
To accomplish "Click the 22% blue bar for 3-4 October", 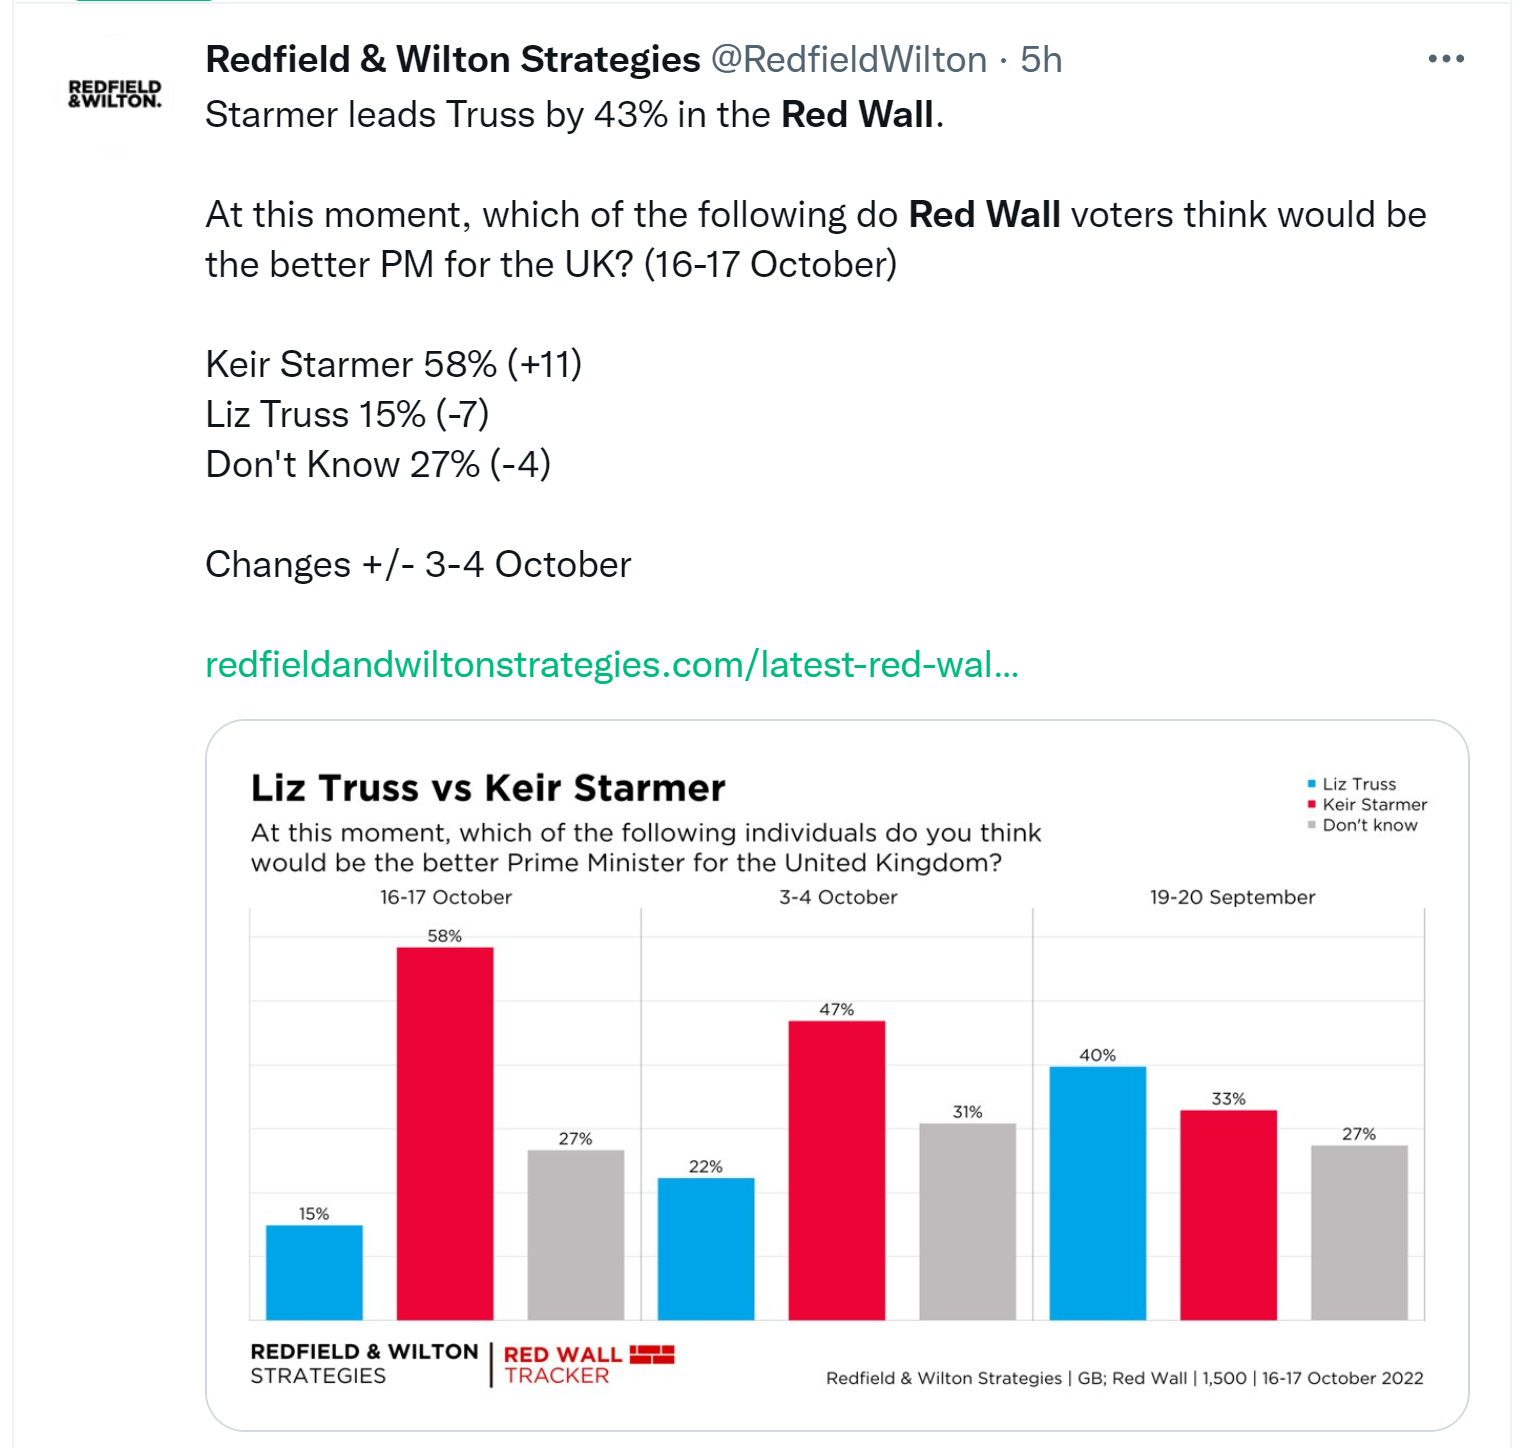I will click(x=706, y=1249).
